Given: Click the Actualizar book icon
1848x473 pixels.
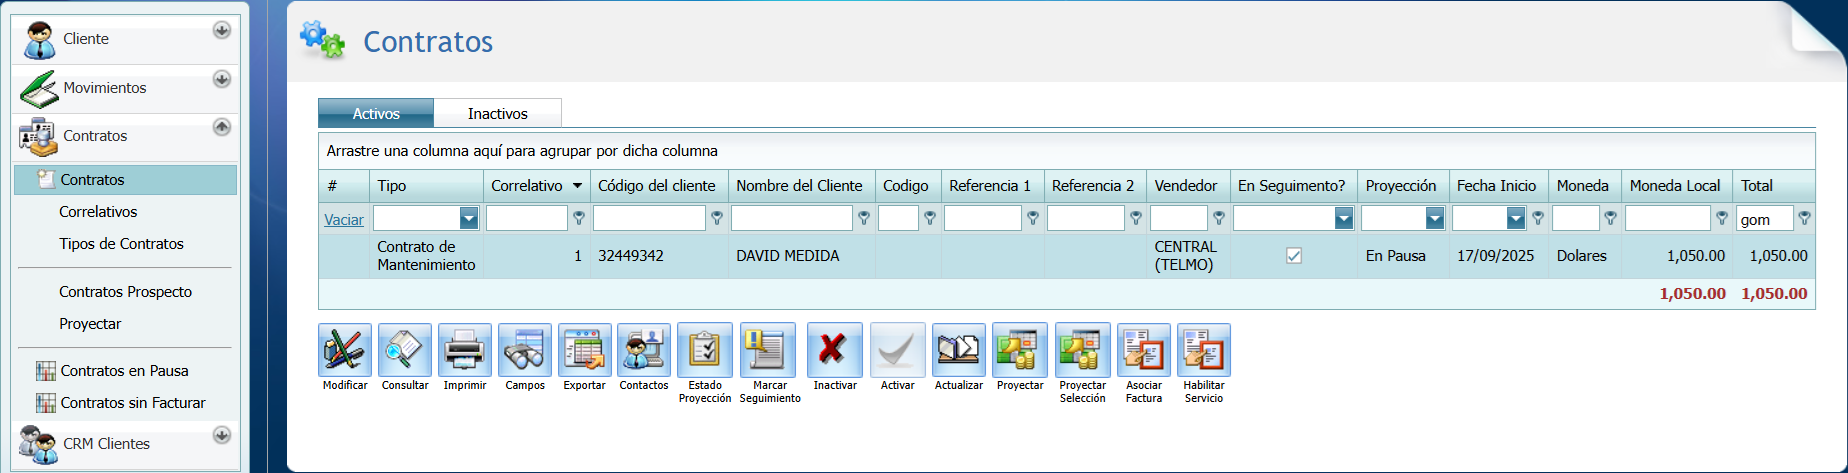Looking at the screenshot, I should (959, 350).
